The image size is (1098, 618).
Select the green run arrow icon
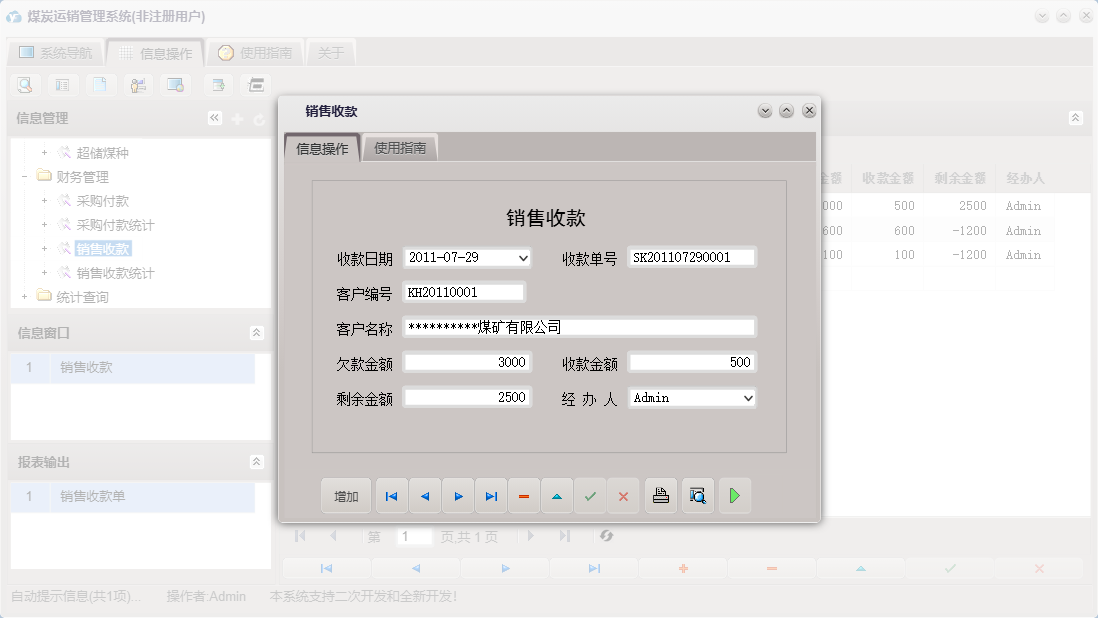tap(735, 495)
